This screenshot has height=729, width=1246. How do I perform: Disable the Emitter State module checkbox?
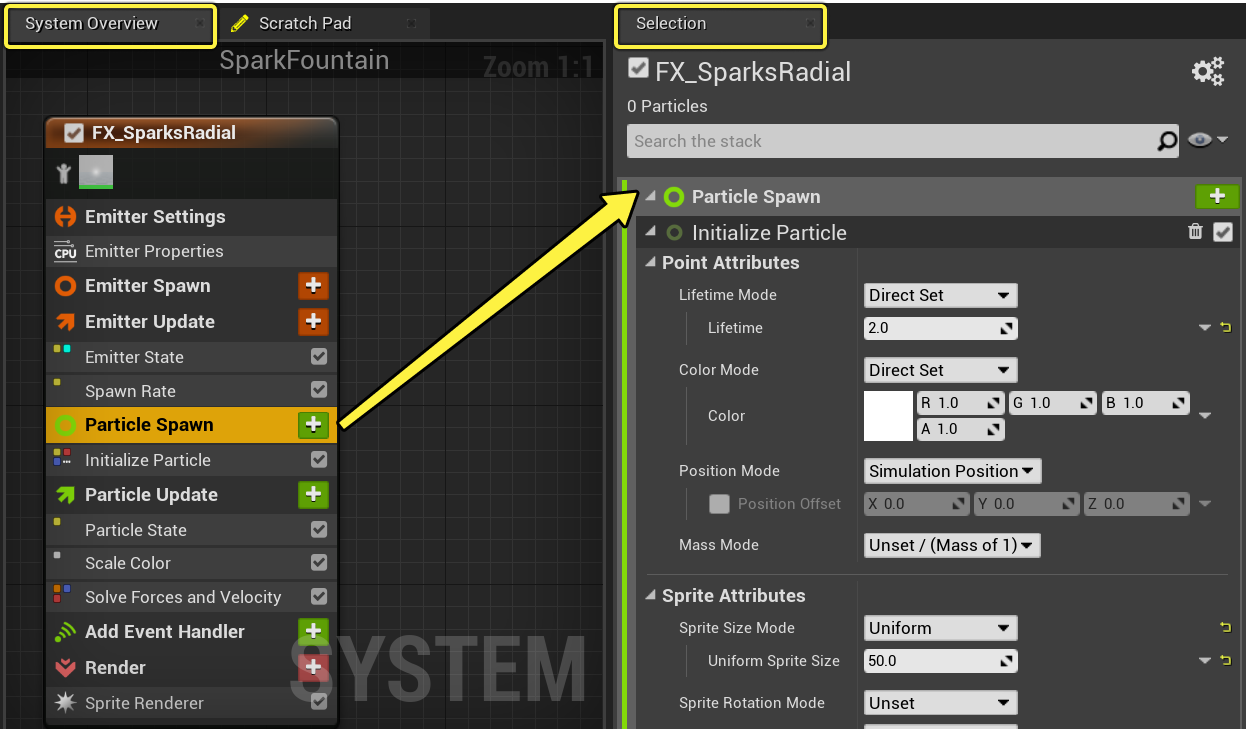point(319,356)
